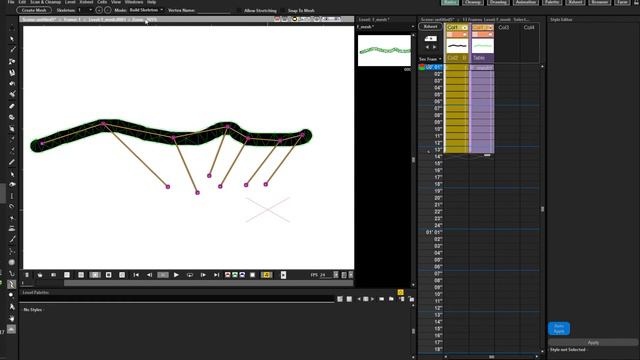Toggle the loop playback button
640x360 pixels.
pyautogui.click(x=190, y=275)
